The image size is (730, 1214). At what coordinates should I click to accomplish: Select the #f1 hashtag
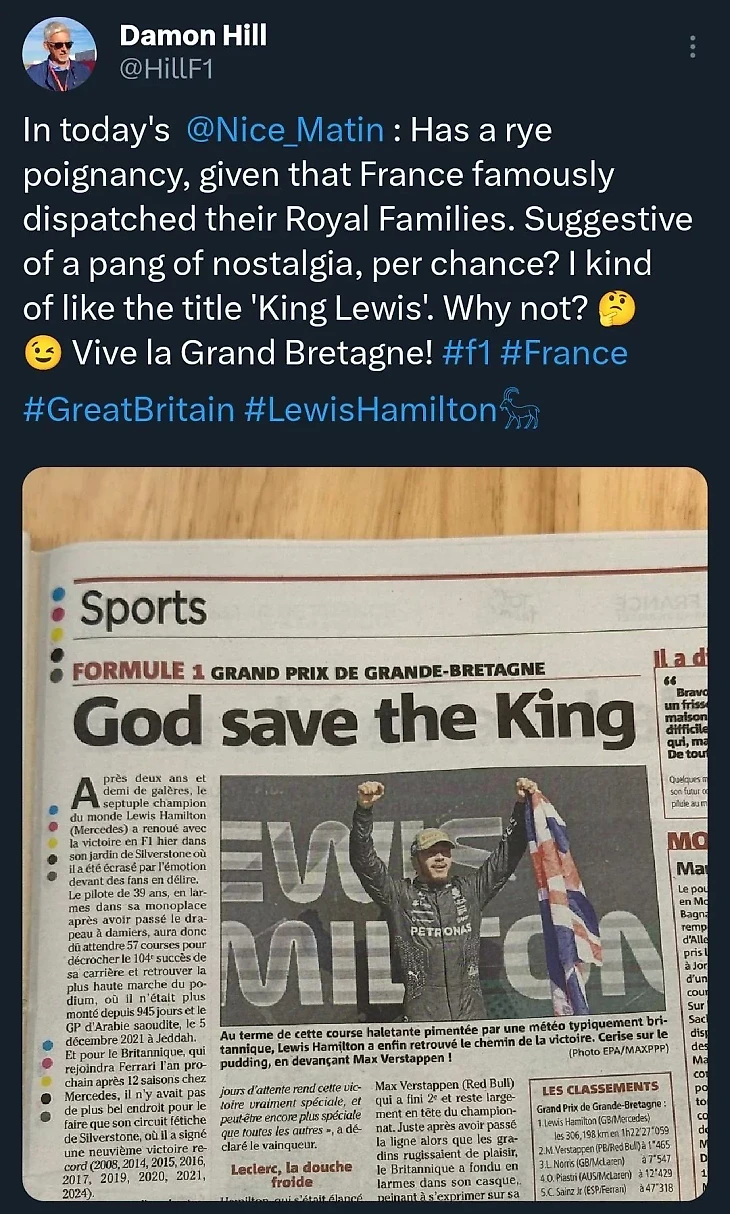click(x=465, y=353)
